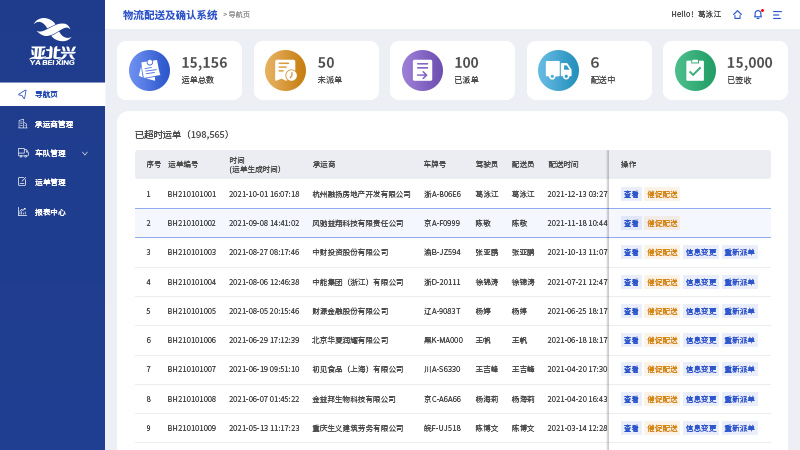
Task: Click the 承运商管理 building icon
Action: click(x=22, y=124)
